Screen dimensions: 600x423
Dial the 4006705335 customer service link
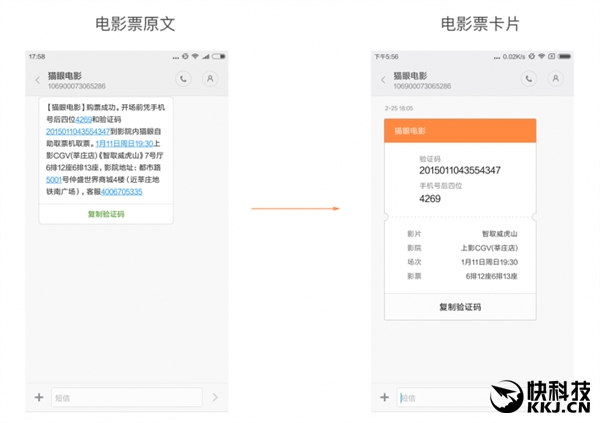[121, 191]
